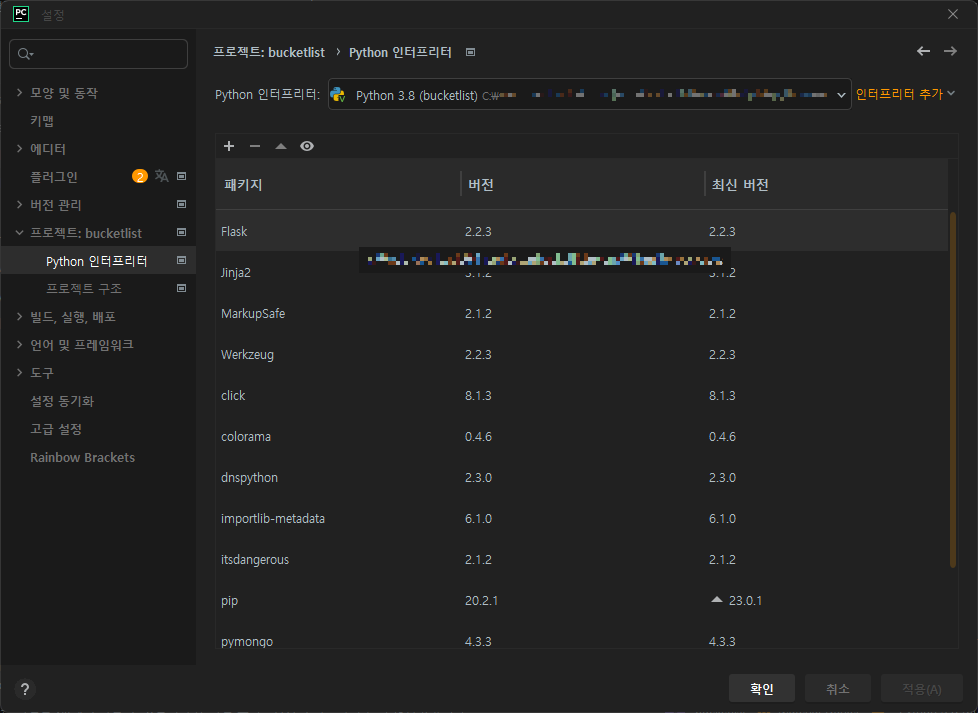Click the remove package minus icon
Image resolution: width=978 pixels, height=713 pixels.
coord(254,146)
